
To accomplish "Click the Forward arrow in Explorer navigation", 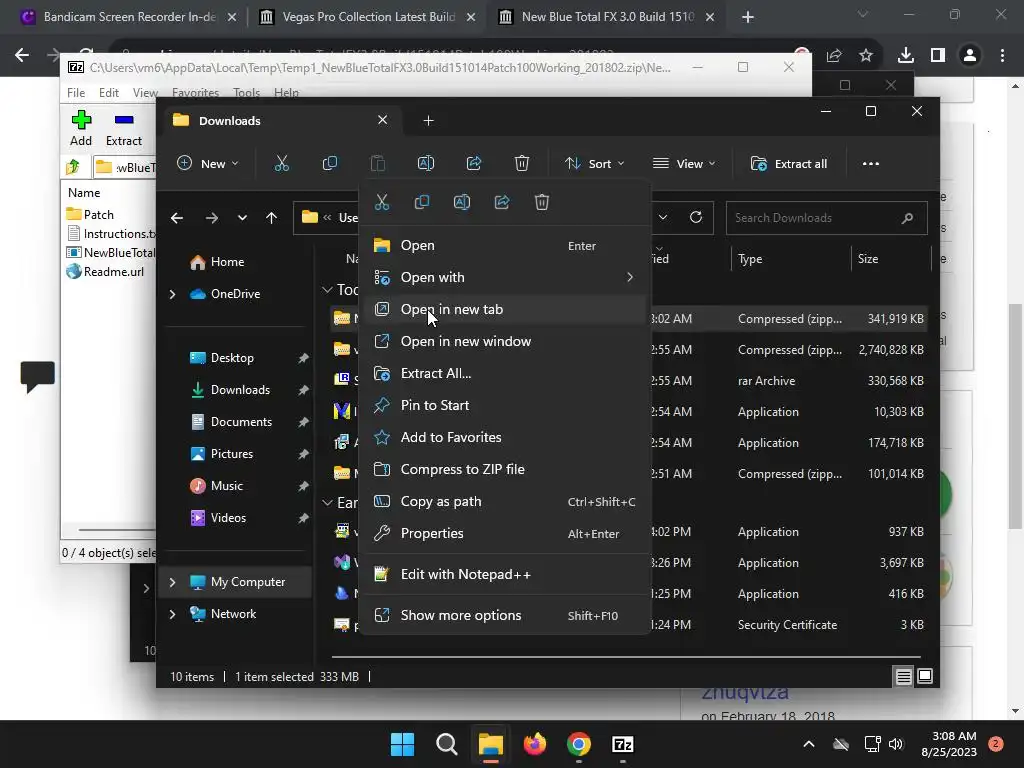I will (212, 218).
